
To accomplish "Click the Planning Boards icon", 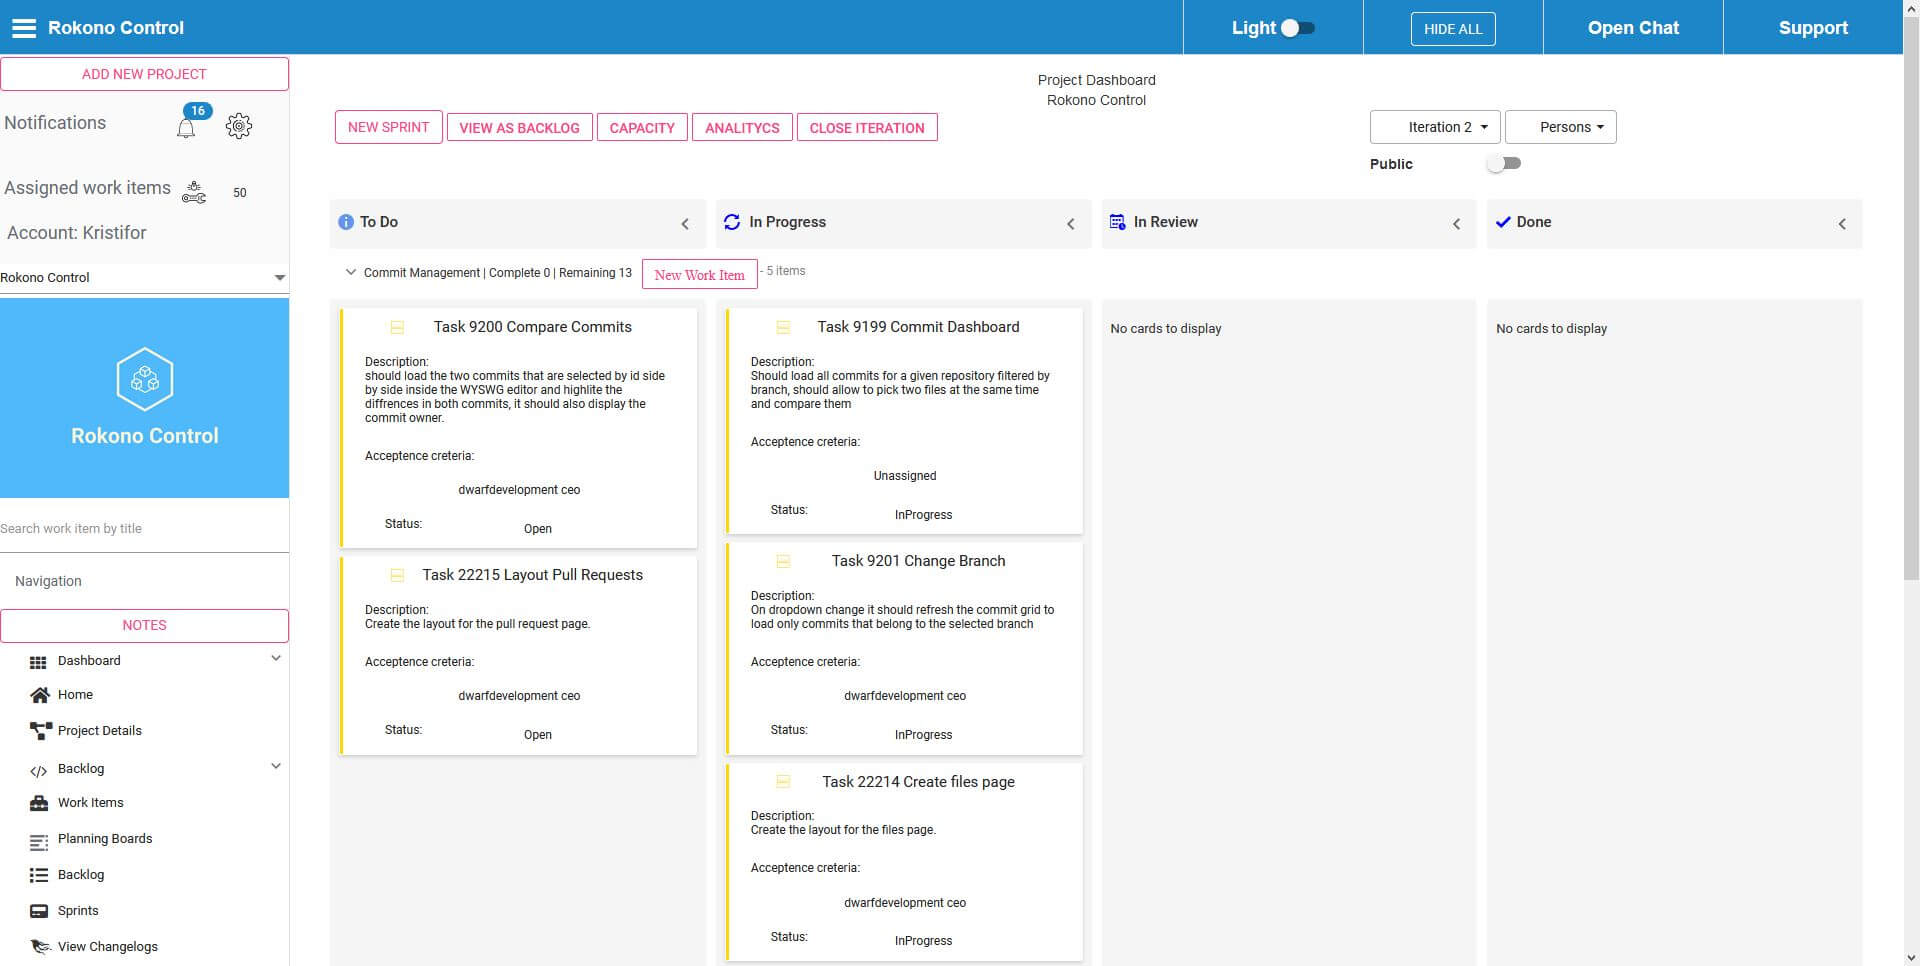I will point(39,841).
